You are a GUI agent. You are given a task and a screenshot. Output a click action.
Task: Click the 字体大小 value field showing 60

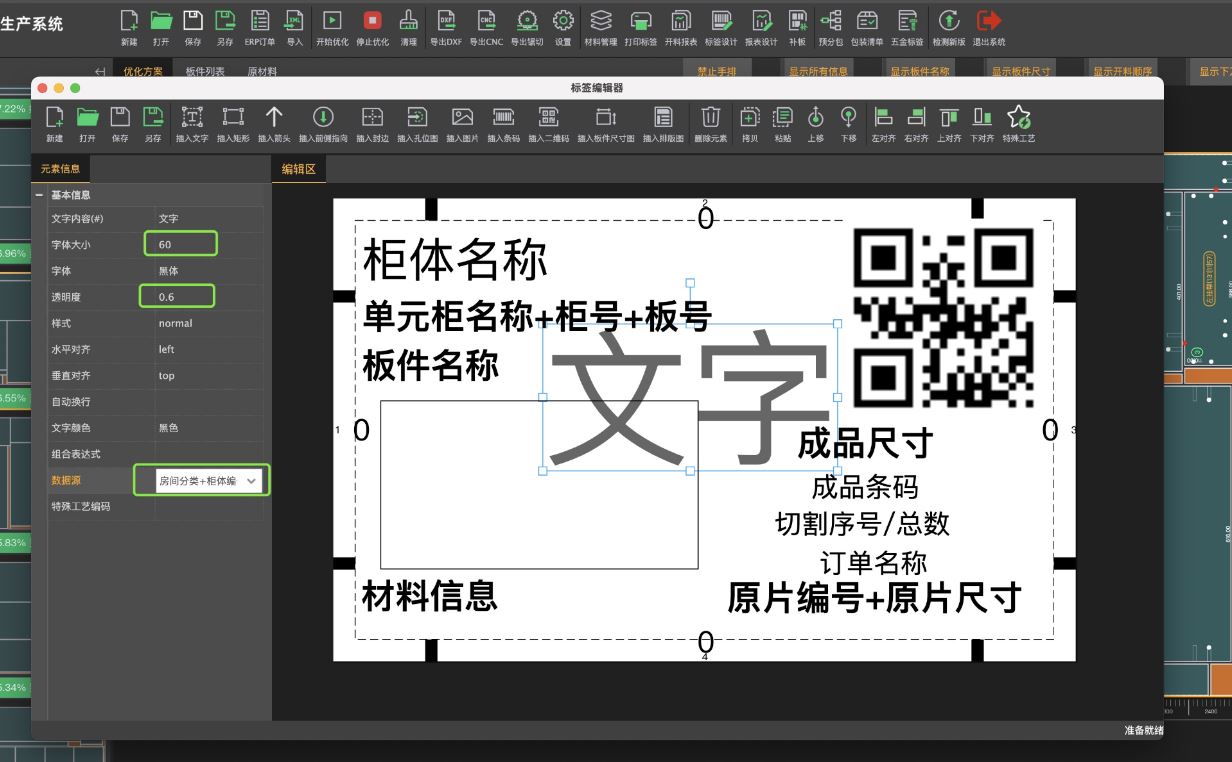point(180,243)
